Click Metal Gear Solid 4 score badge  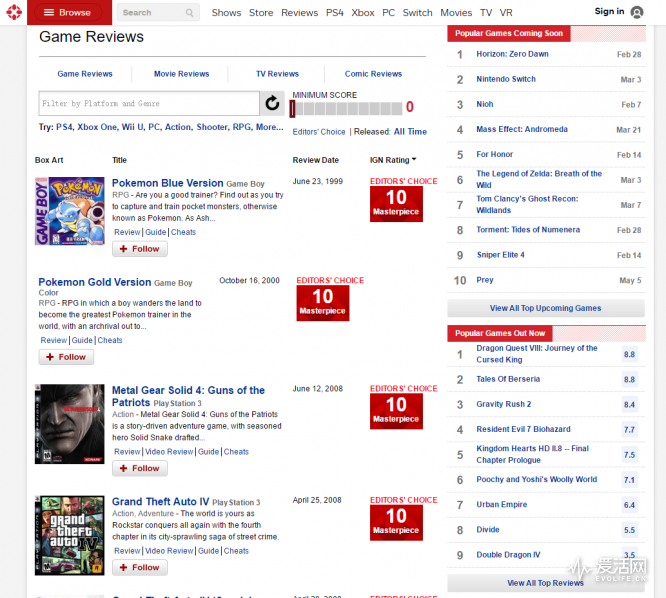(396, 411)
